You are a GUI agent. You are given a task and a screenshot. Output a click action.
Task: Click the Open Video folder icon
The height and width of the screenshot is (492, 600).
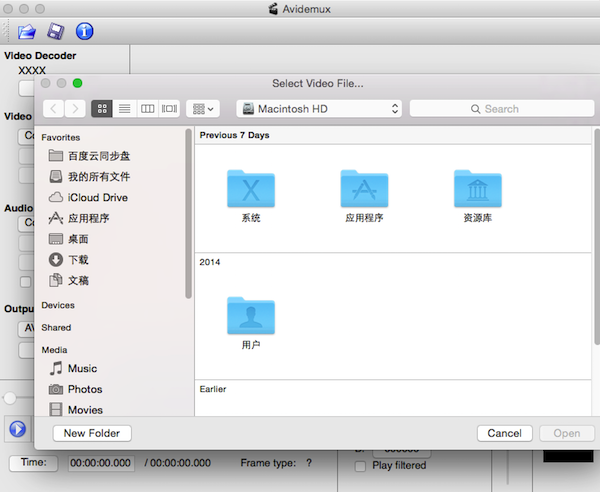coord(27,32)
